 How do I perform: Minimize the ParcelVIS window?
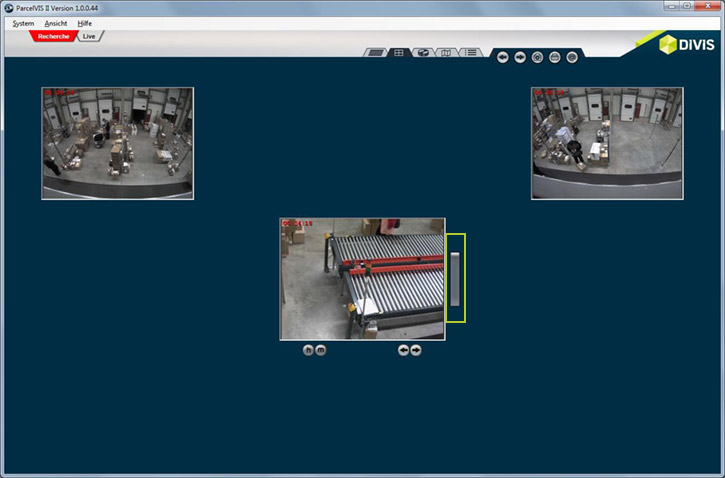[671, 6]
